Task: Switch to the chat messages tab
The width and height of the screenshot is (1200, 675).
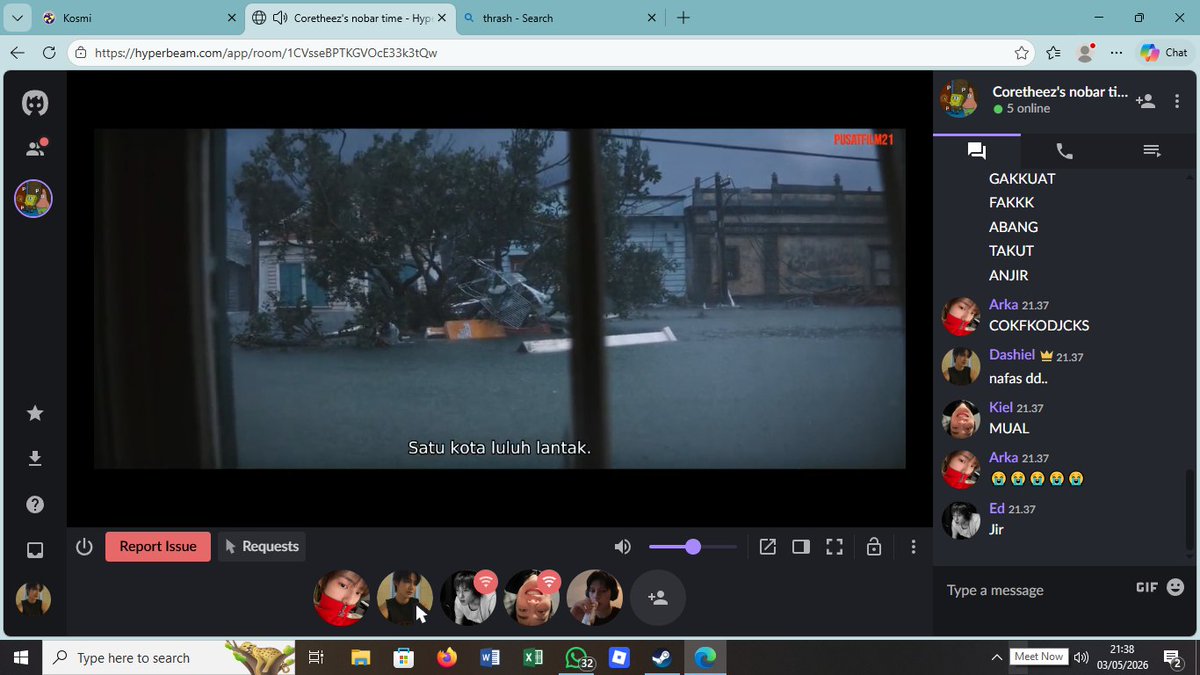Action: (977, 151)
